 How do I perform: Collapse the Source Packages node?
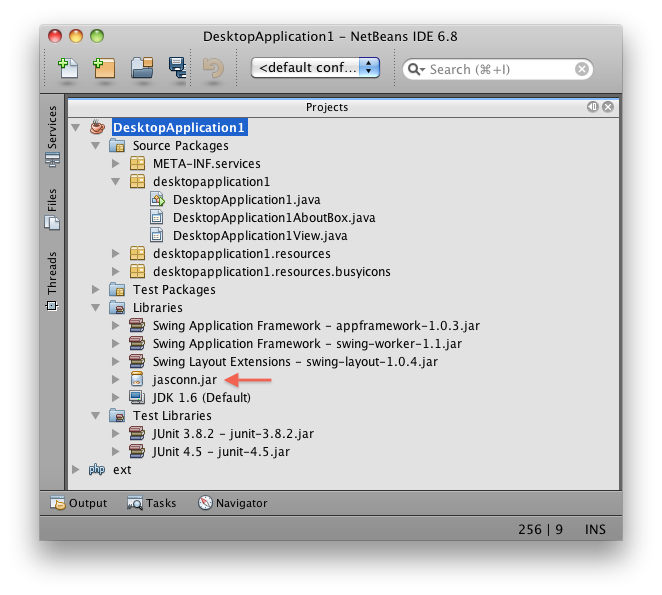click(x=97, y=146)
